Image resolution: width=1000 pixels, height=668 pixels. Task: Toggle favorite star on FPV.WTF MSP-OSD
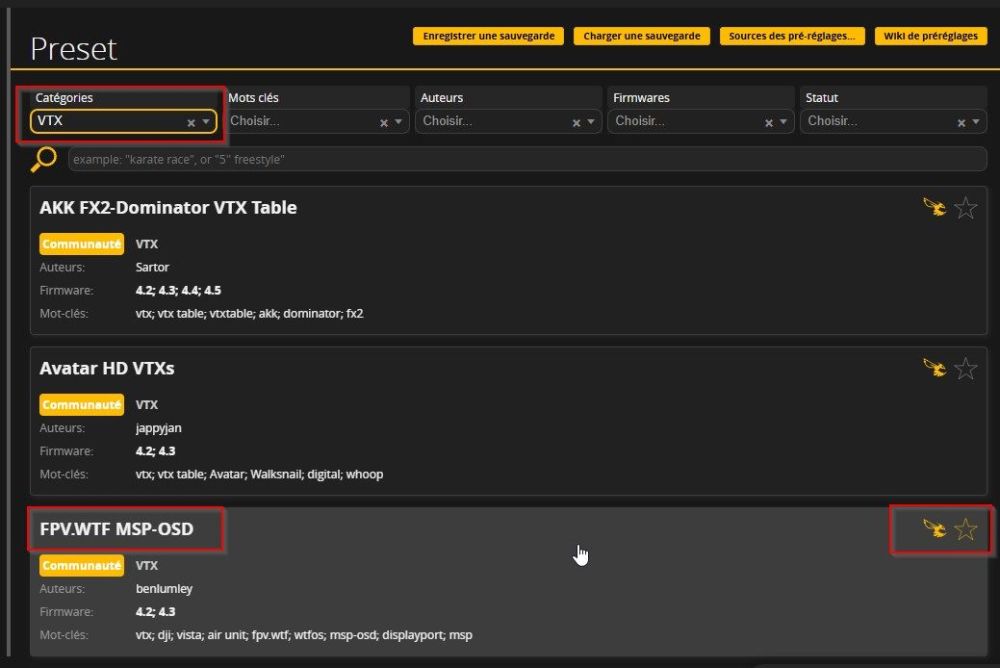[x=965, y=529]
